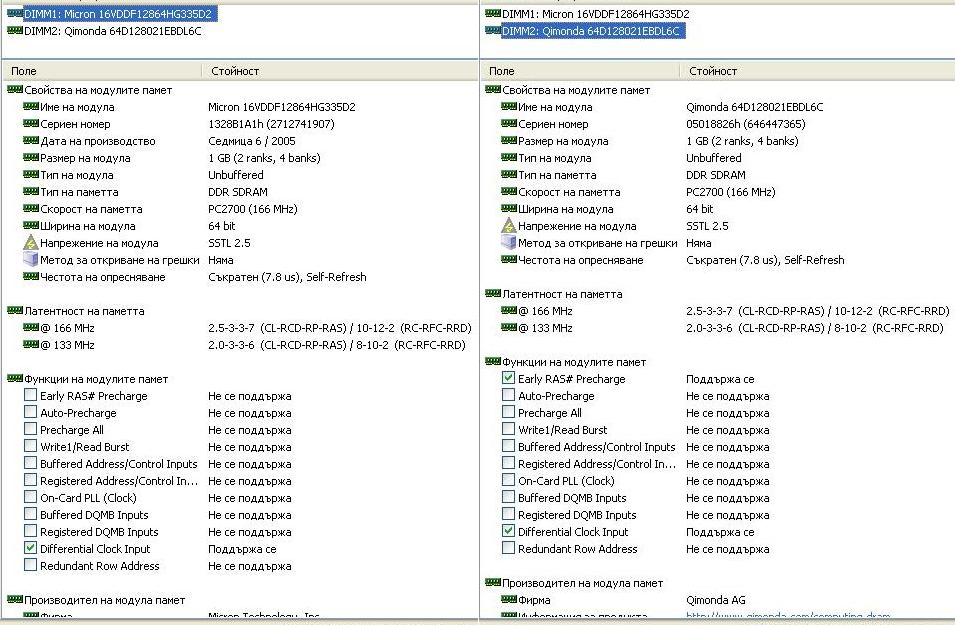Toggle 'Differential Clock Input' checkbox in Micron pane
The image size is (962, 640).
click(30, 548)
